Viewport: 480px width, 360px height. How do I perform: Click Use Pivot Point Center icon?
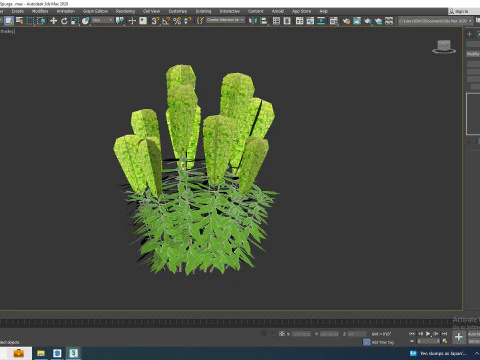coord(119,21)
